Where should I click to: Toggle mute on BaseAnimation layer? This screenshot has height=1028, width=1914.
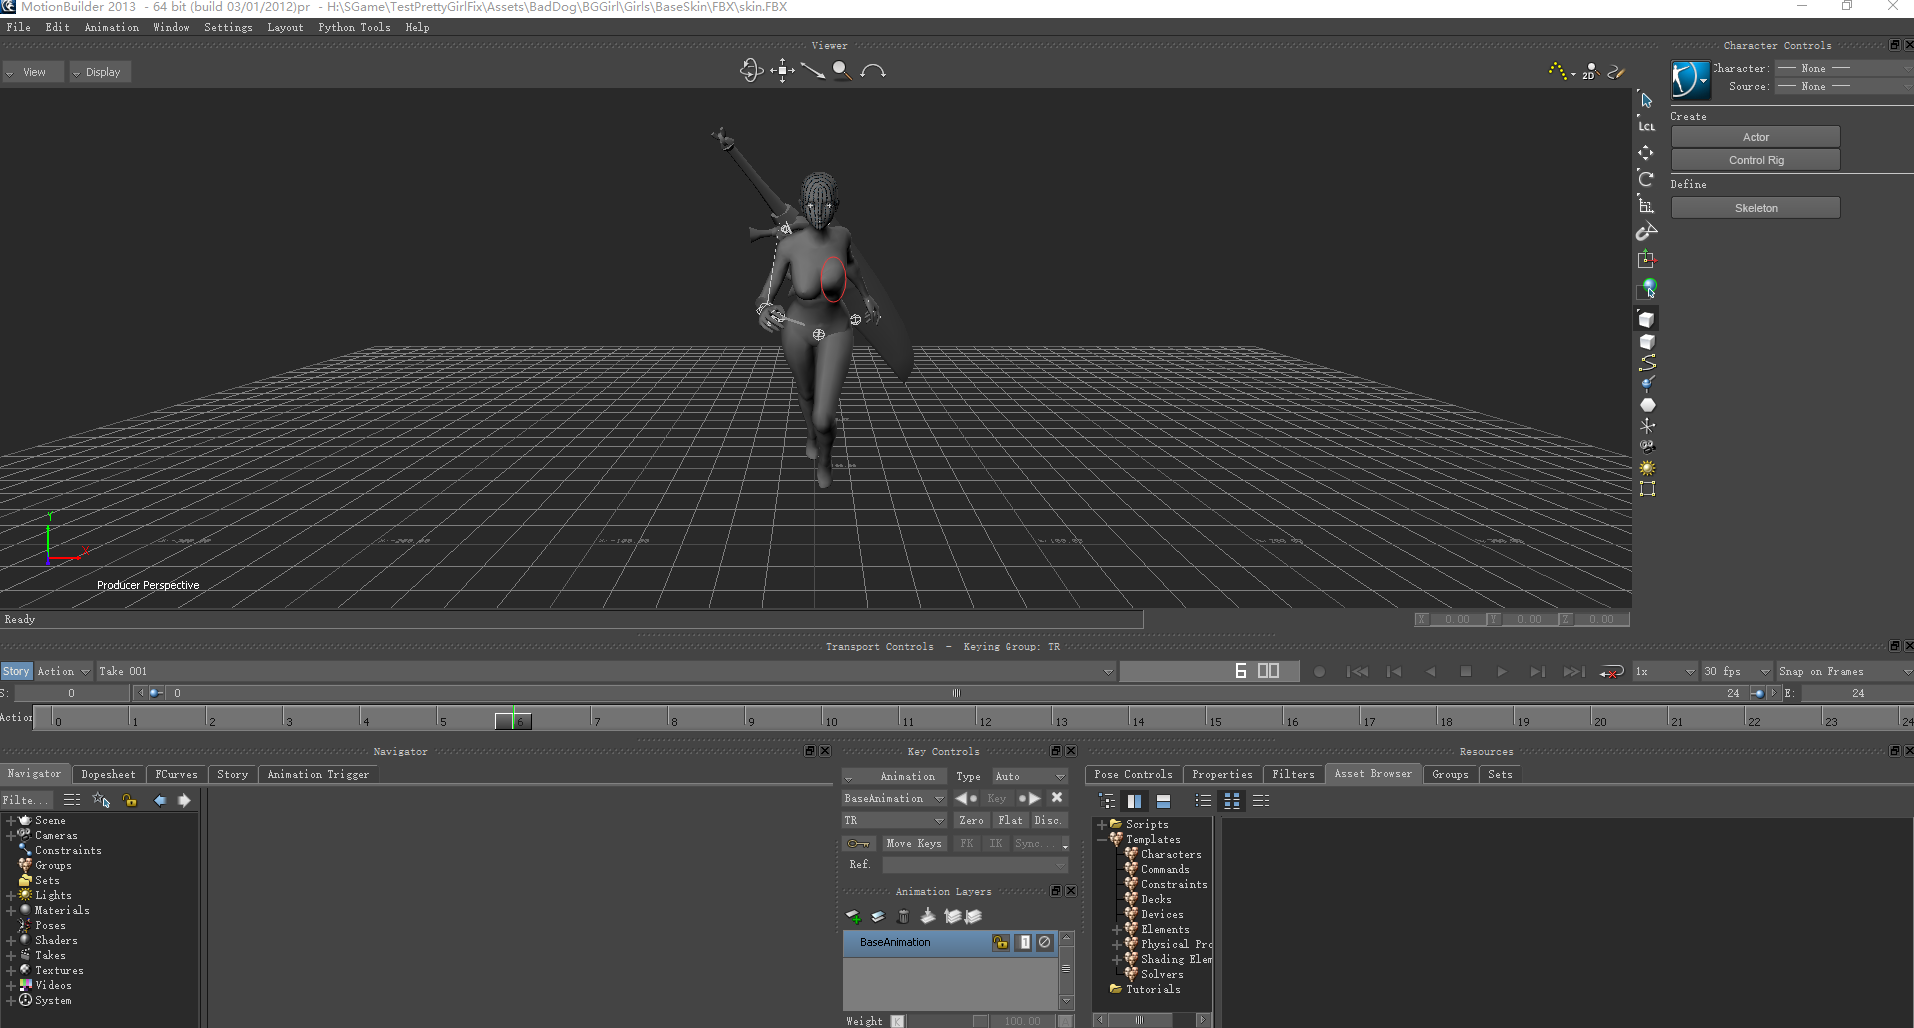click(1045, 942)
